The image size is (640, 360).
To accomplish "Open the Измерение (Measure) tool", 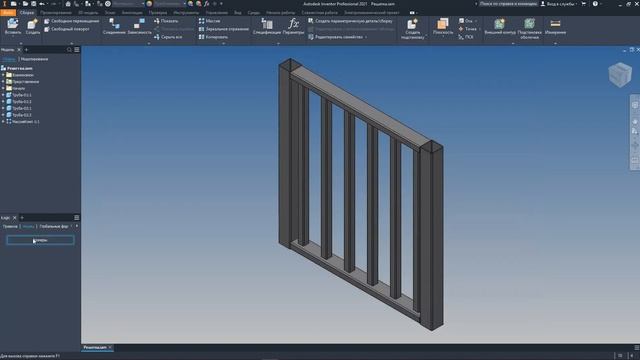I will [555, 26].
